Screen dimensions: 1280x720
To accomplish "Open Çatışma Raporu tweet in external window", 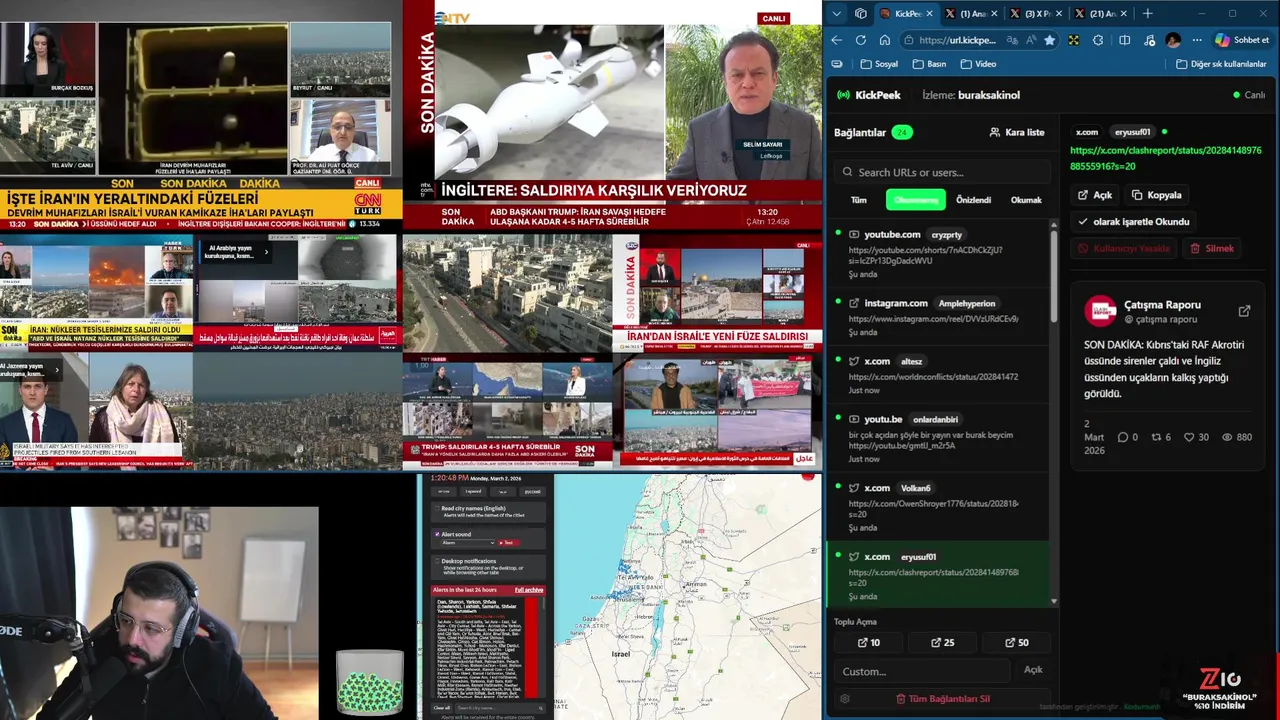I will (1244, 311).
